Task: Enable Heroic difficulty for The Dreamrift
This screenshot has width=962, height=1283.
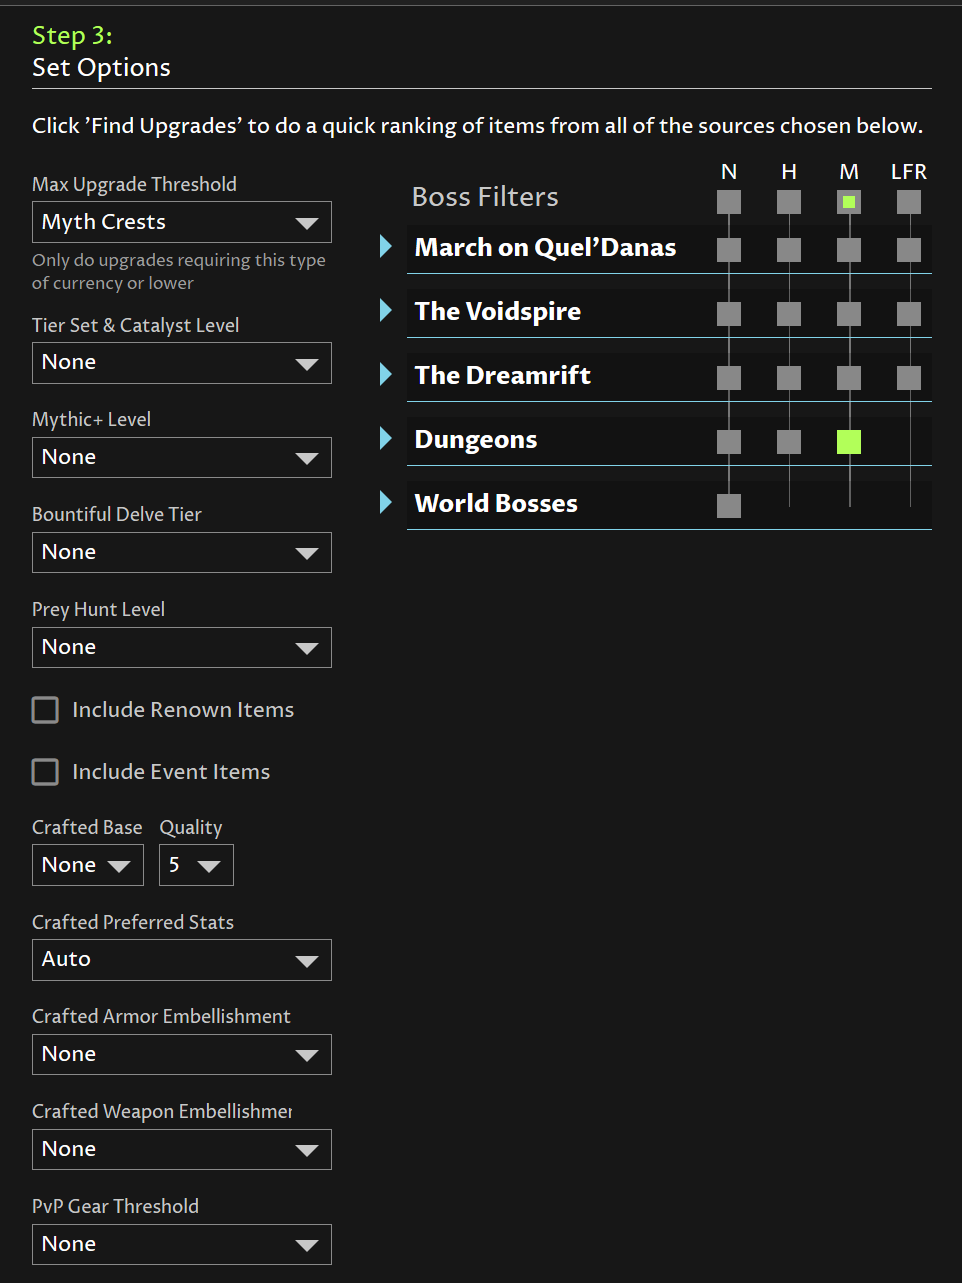Action: pos(789,378)
